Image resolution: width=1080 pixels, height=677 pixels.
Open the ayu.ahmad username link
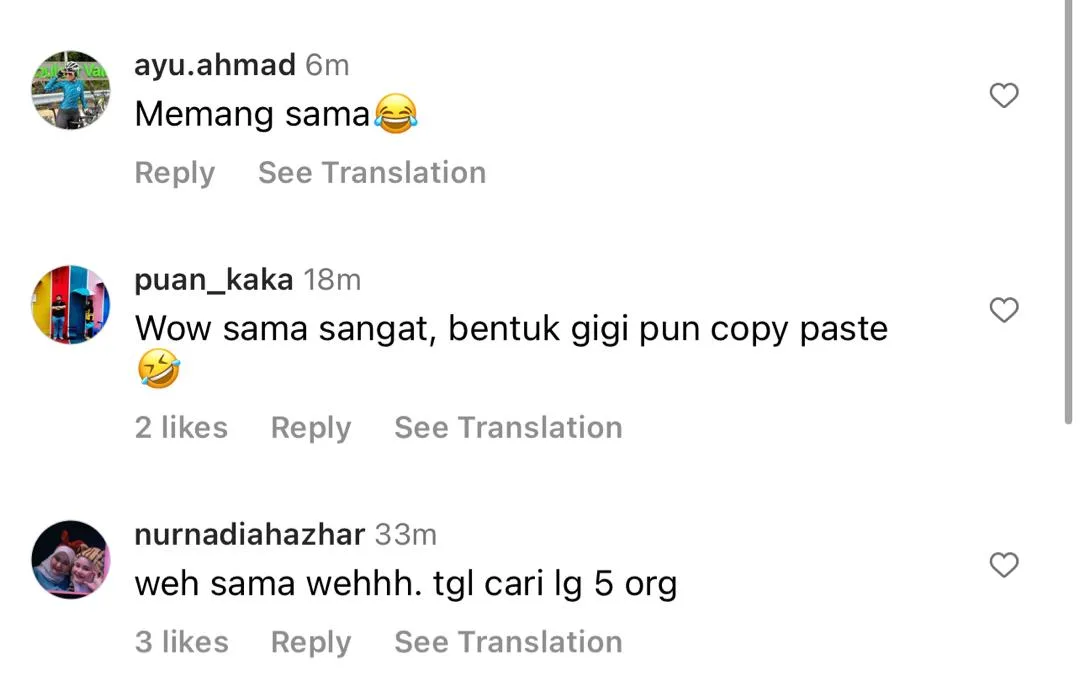215,66
